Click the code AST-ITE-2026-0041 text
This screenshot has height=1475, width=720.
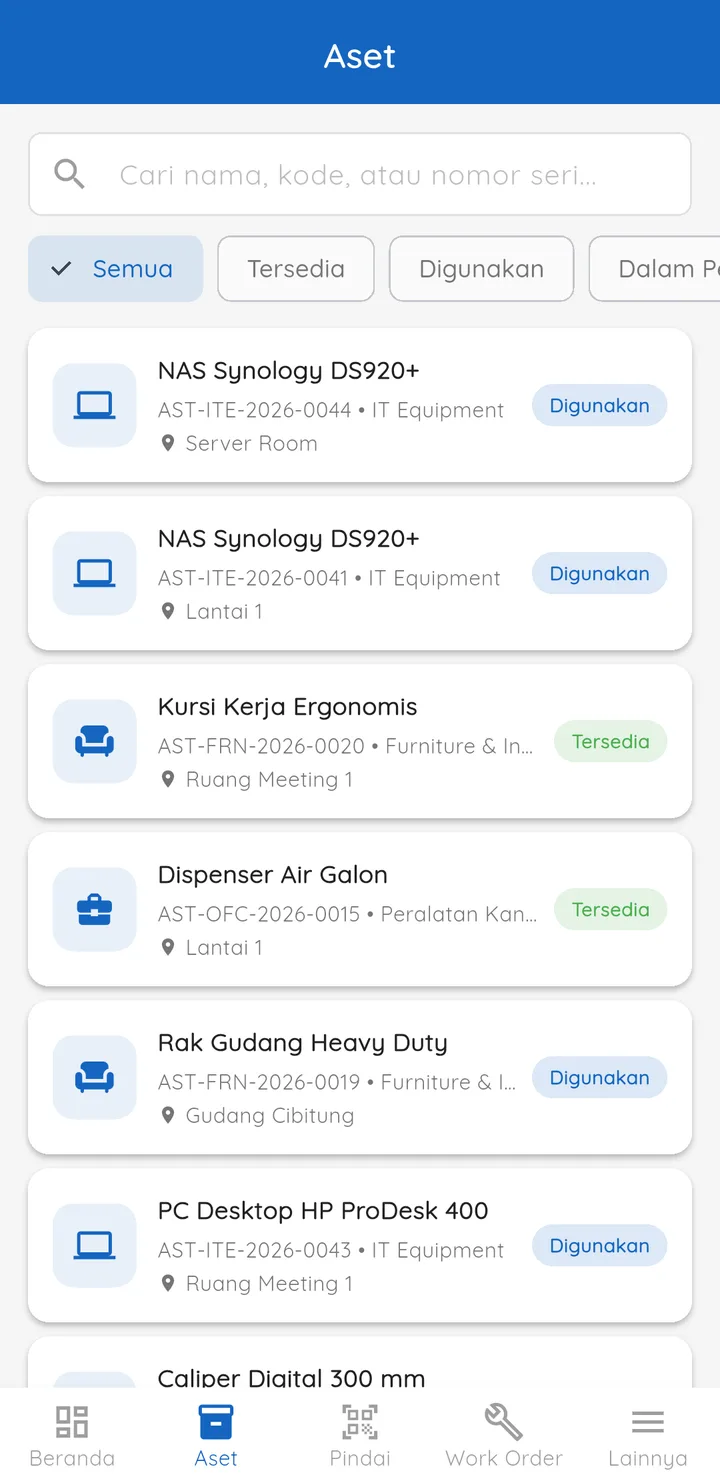point(253,578)
